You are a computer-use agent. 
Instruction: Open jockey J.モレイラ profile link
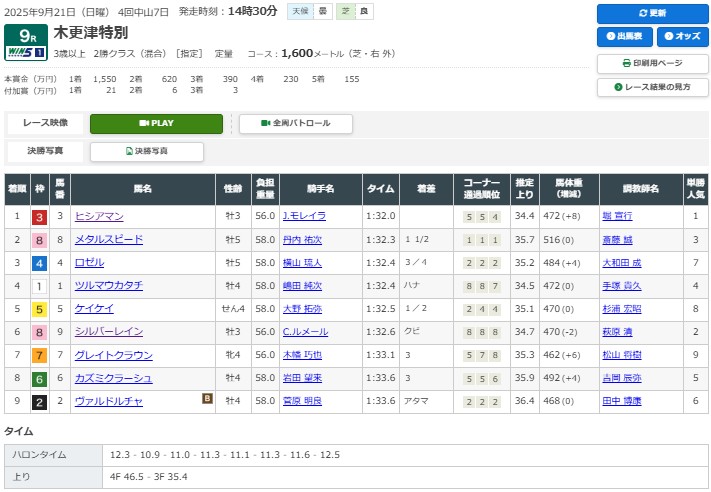click(304, 216)
